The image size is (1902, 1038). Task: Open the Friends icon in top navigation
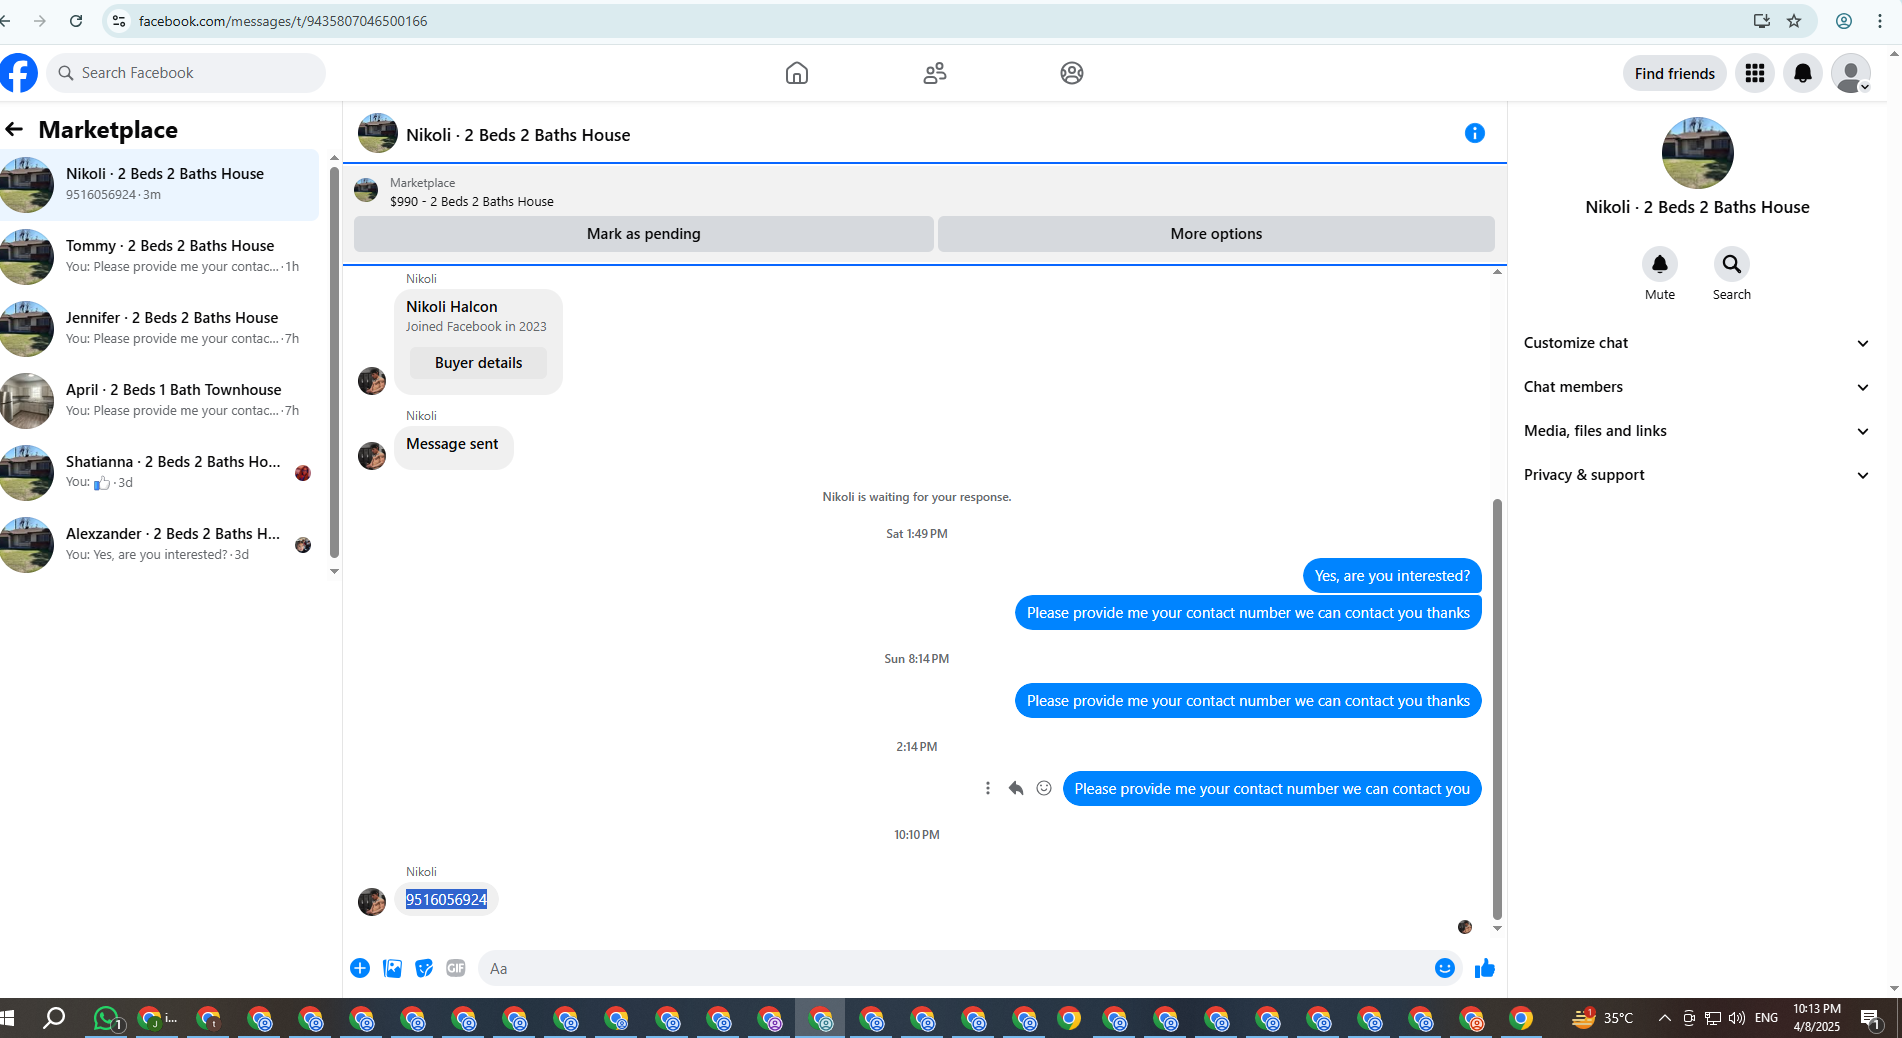(x=935, y=73)
